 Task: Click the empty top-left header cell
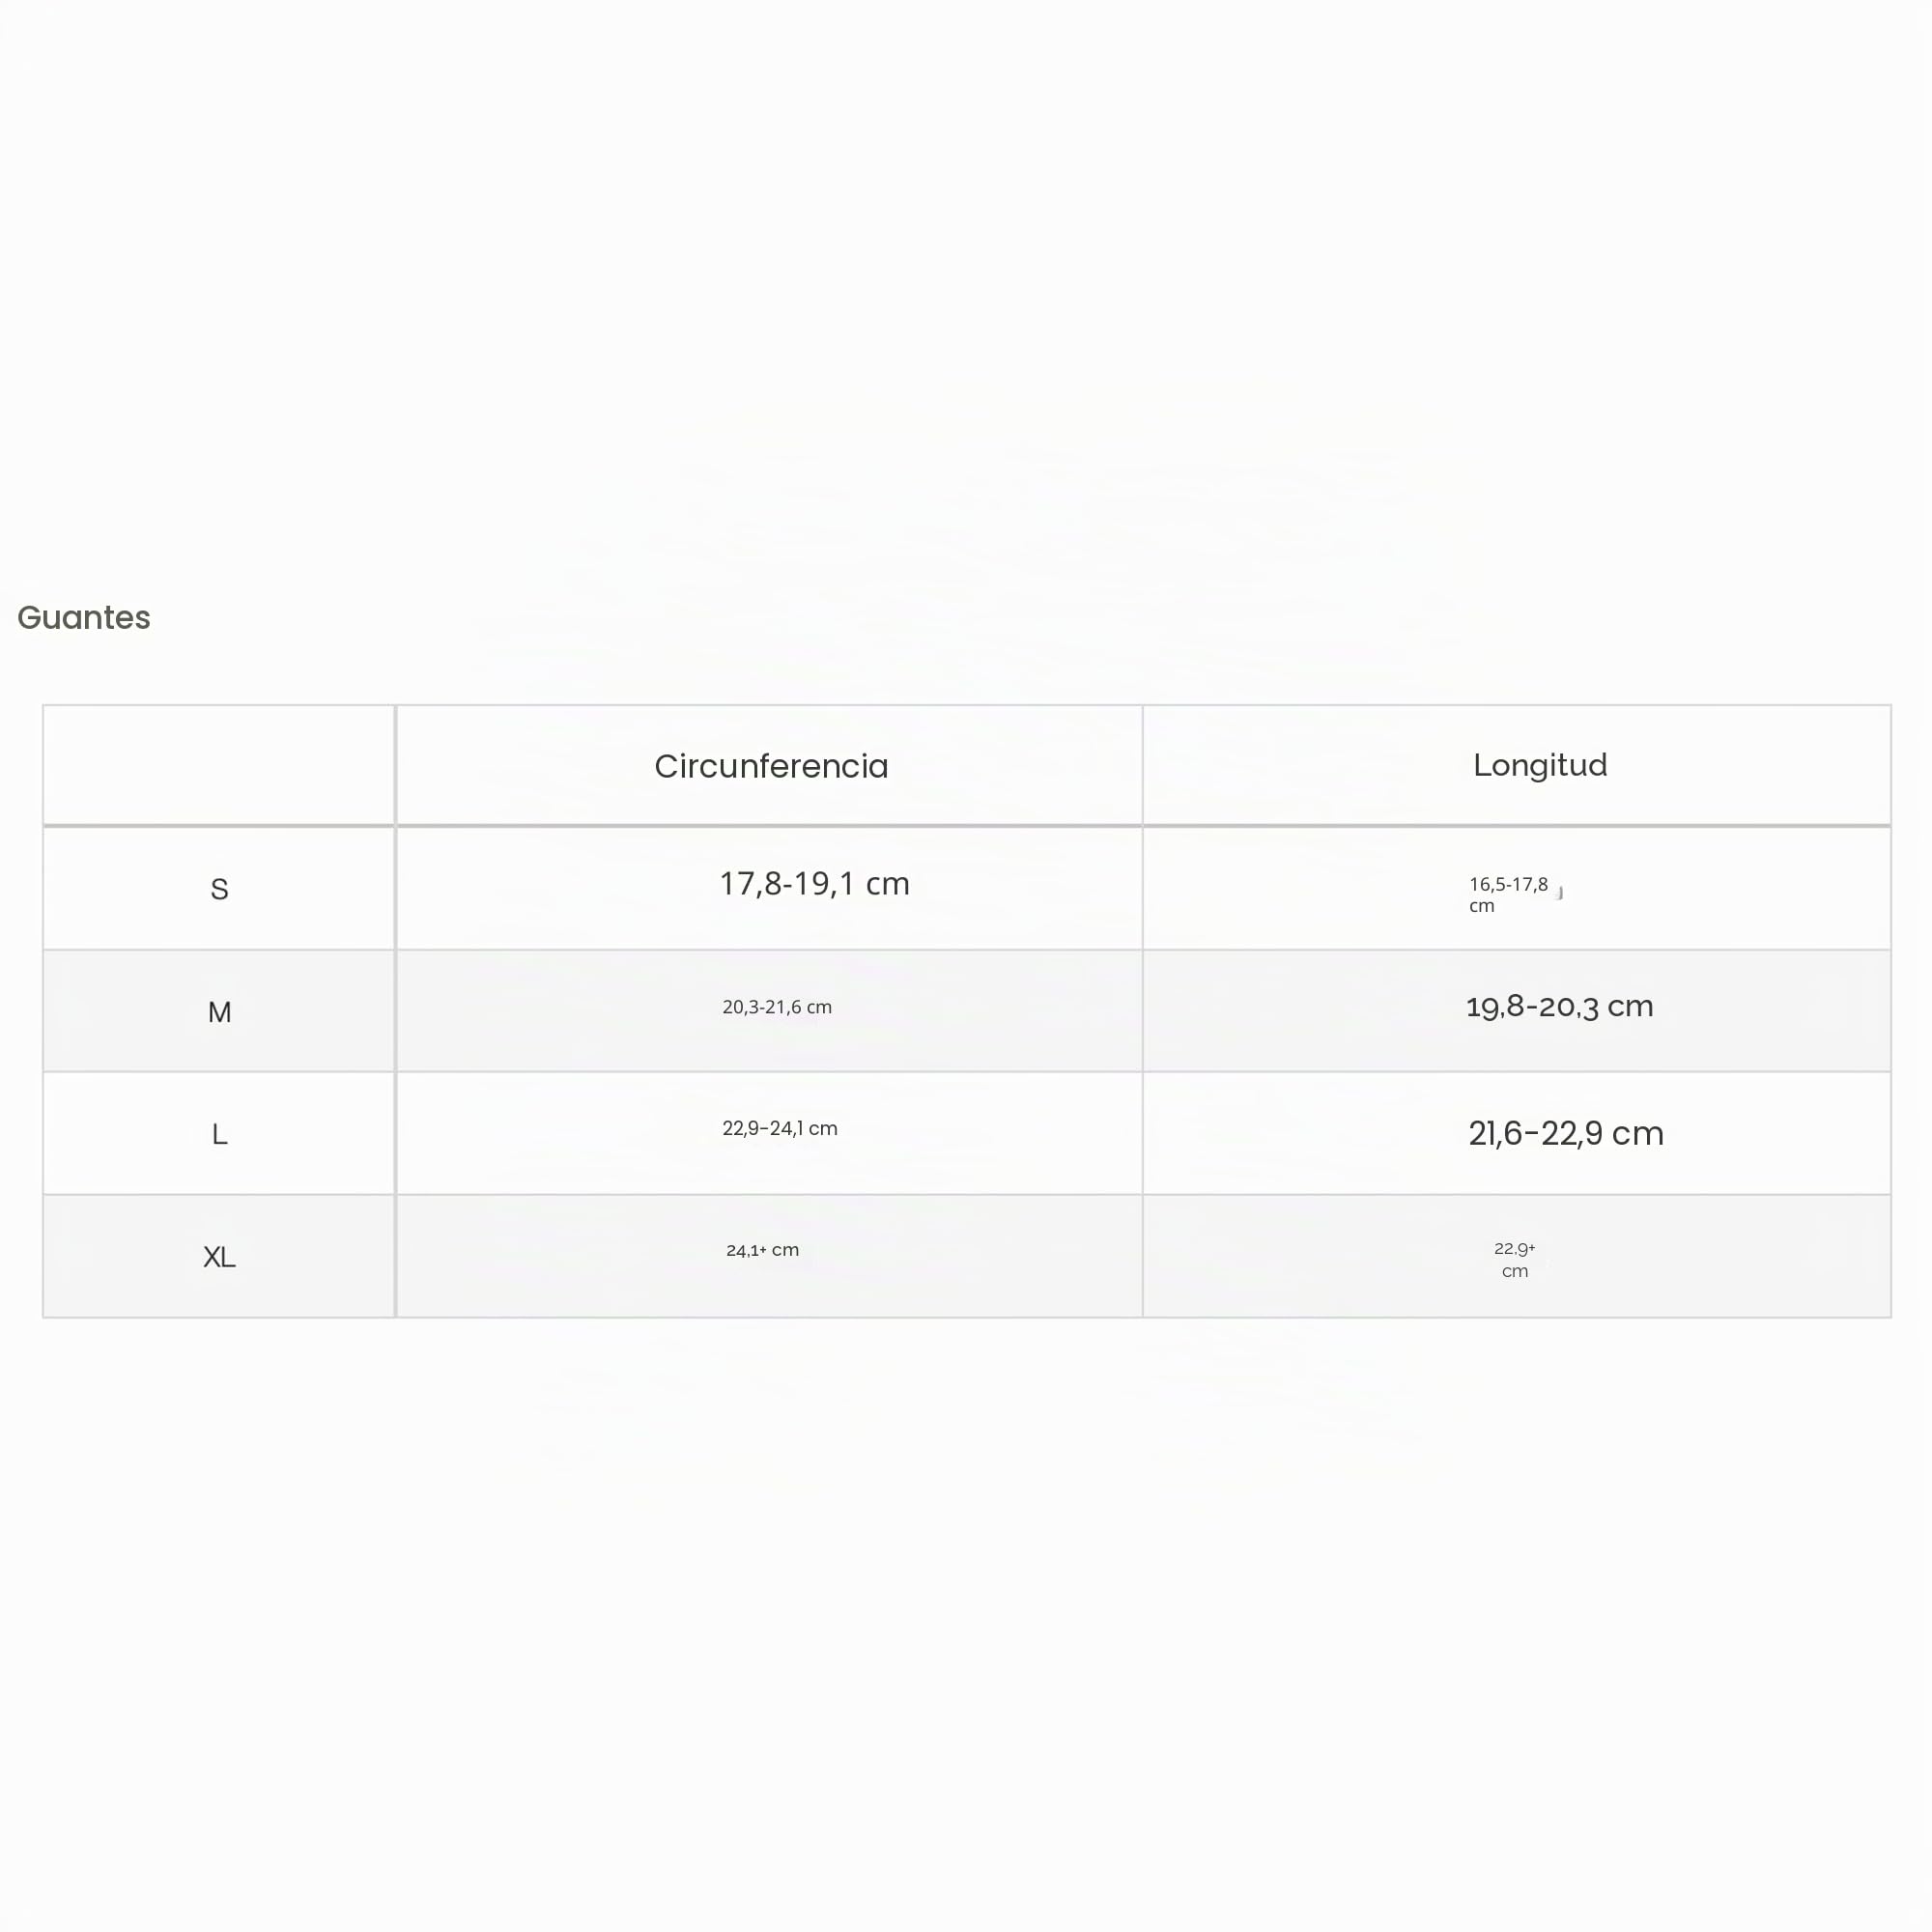pyautogui.click(x=219, y=766)
